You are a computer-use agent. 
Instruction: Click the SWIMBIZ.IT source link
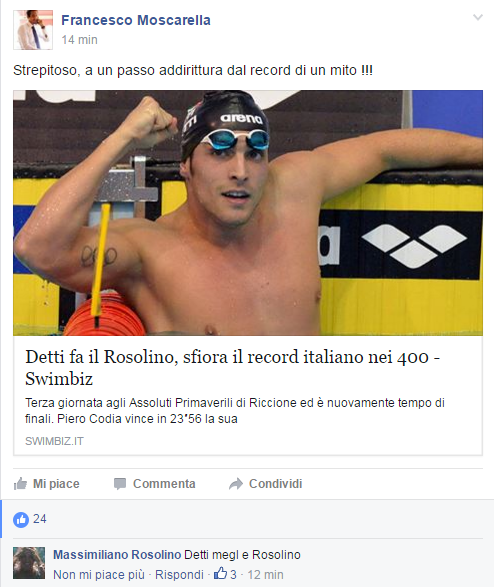pyautogui.click(x=54, y=441)
